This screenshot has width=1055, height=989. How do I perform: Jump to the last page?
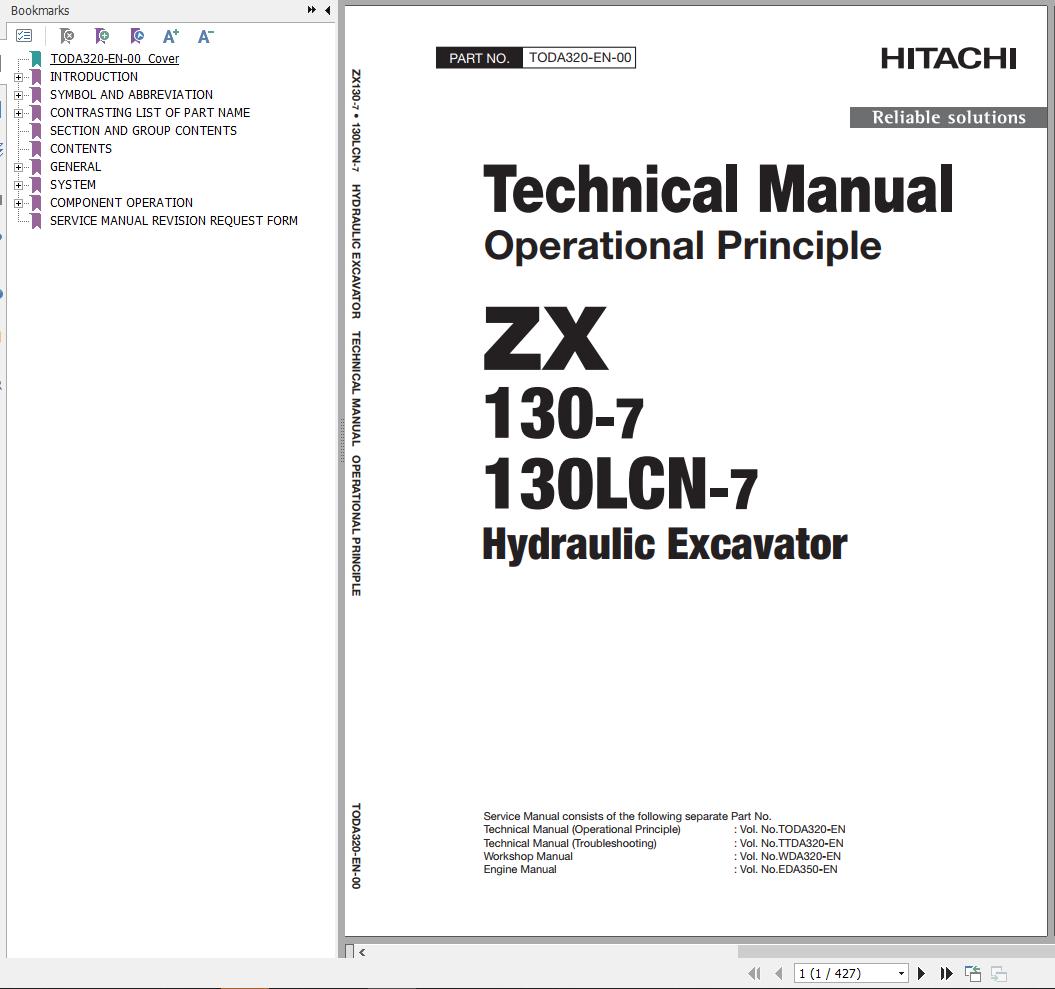(946, 973)
